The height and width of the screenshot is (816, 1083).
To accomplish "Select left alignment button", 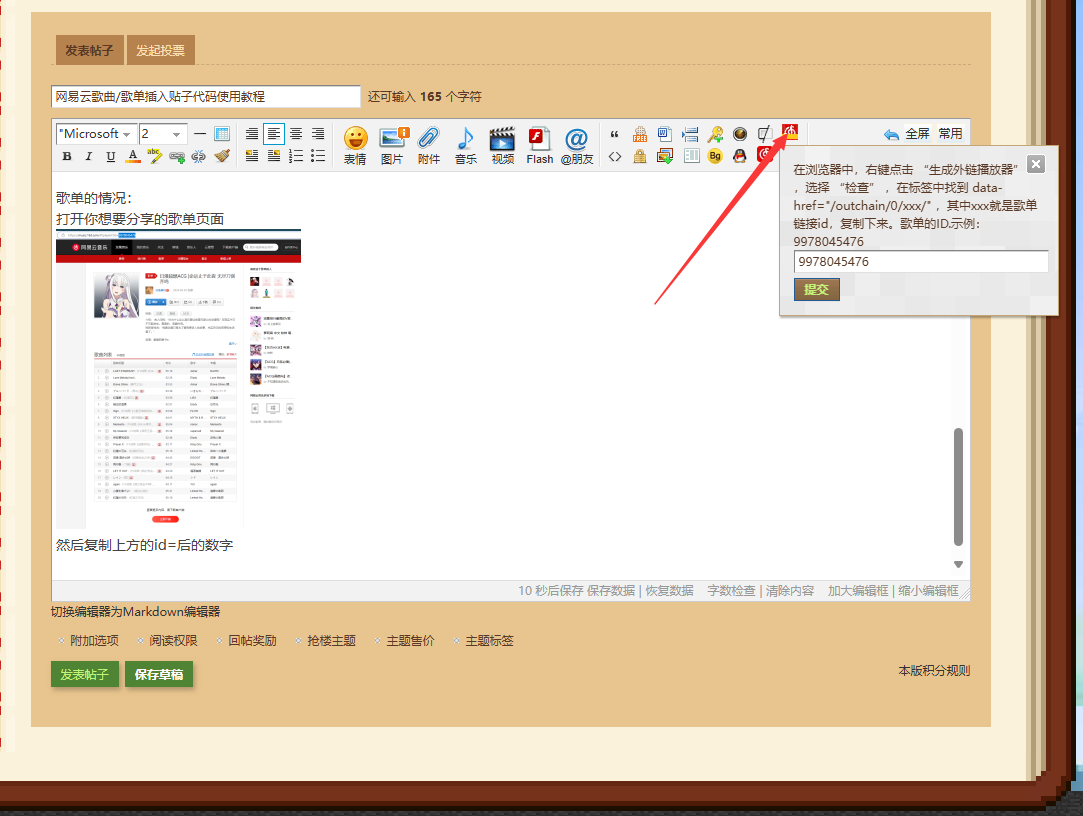I will 274,133.
